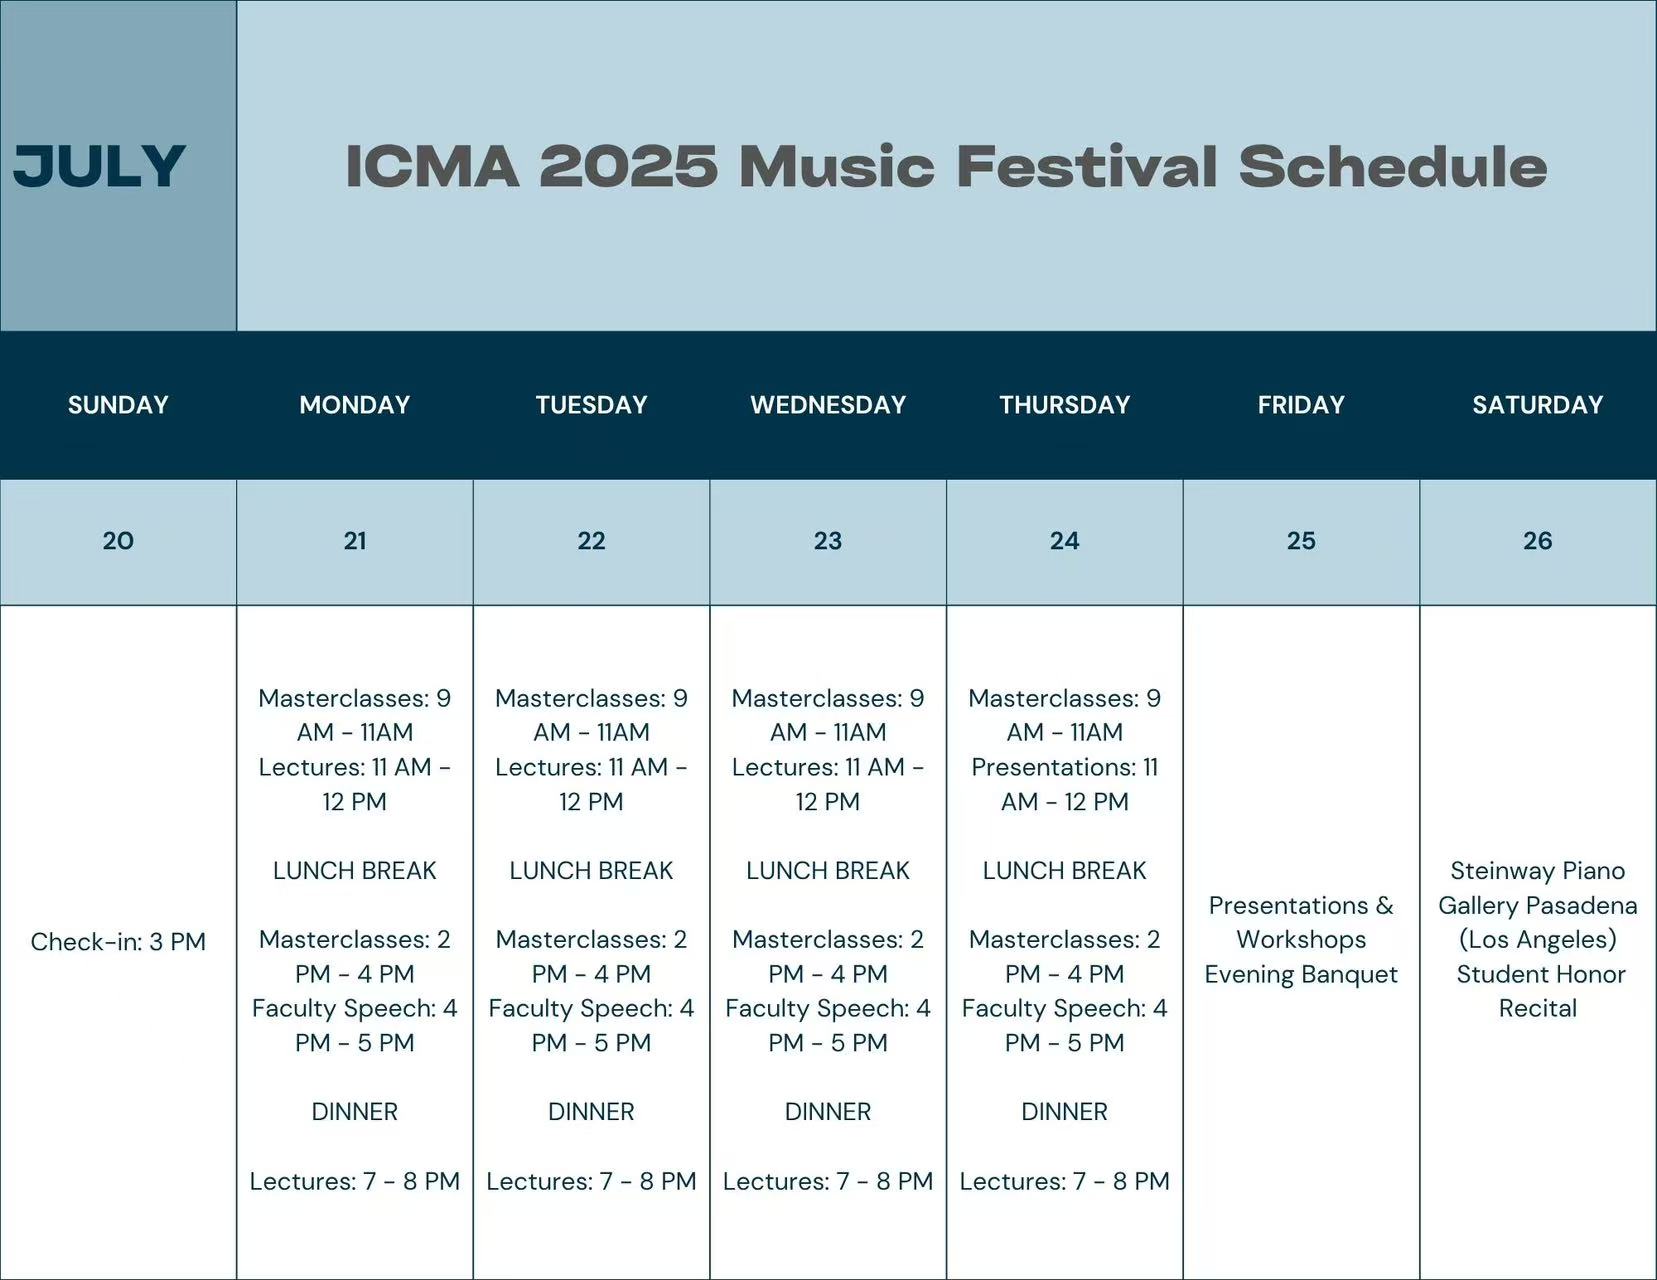Select the SATURDAY column header

point(1538,405)
